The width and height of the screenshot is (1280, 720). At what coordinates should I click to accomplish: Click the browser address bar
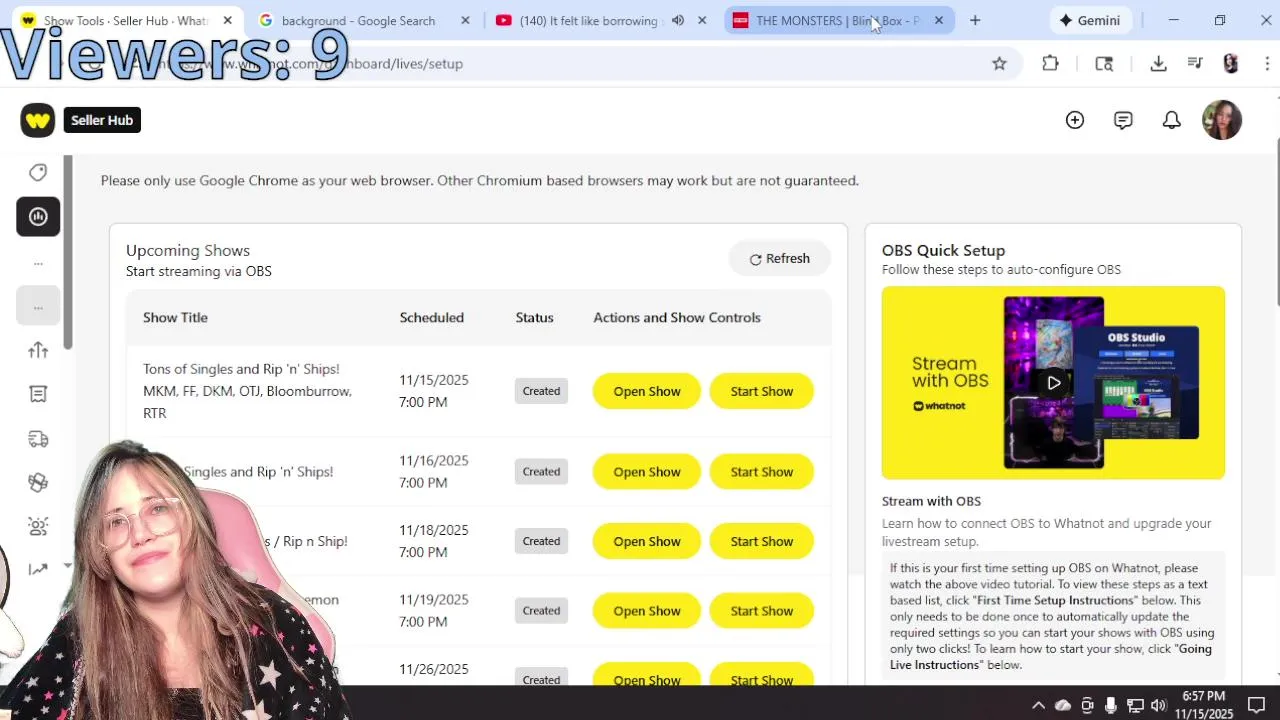[560, 63]
